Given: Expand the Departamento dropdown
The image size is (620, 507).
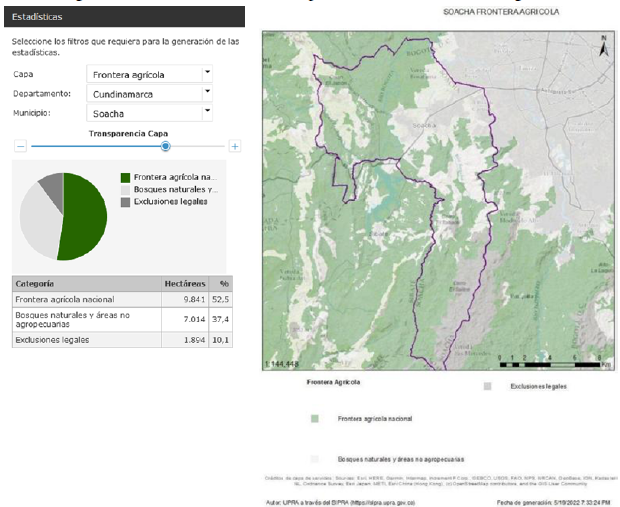Looking at the screenshot, I should tap(206, 93).
